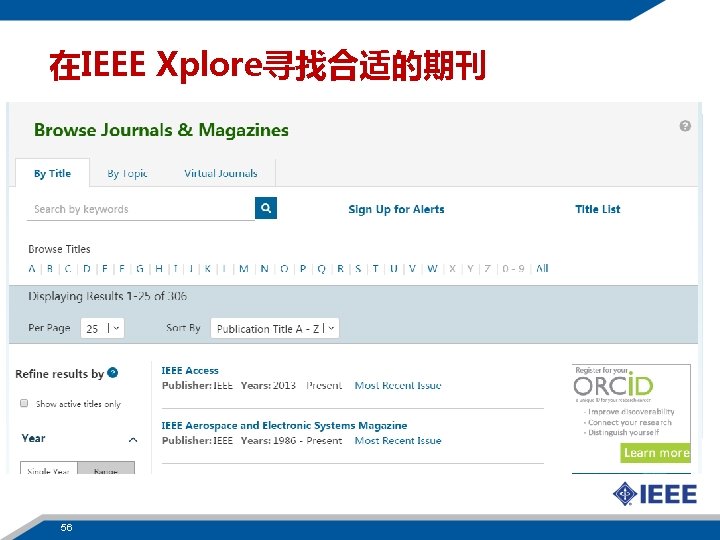Click the blue search magnifier button

(266, 208)
